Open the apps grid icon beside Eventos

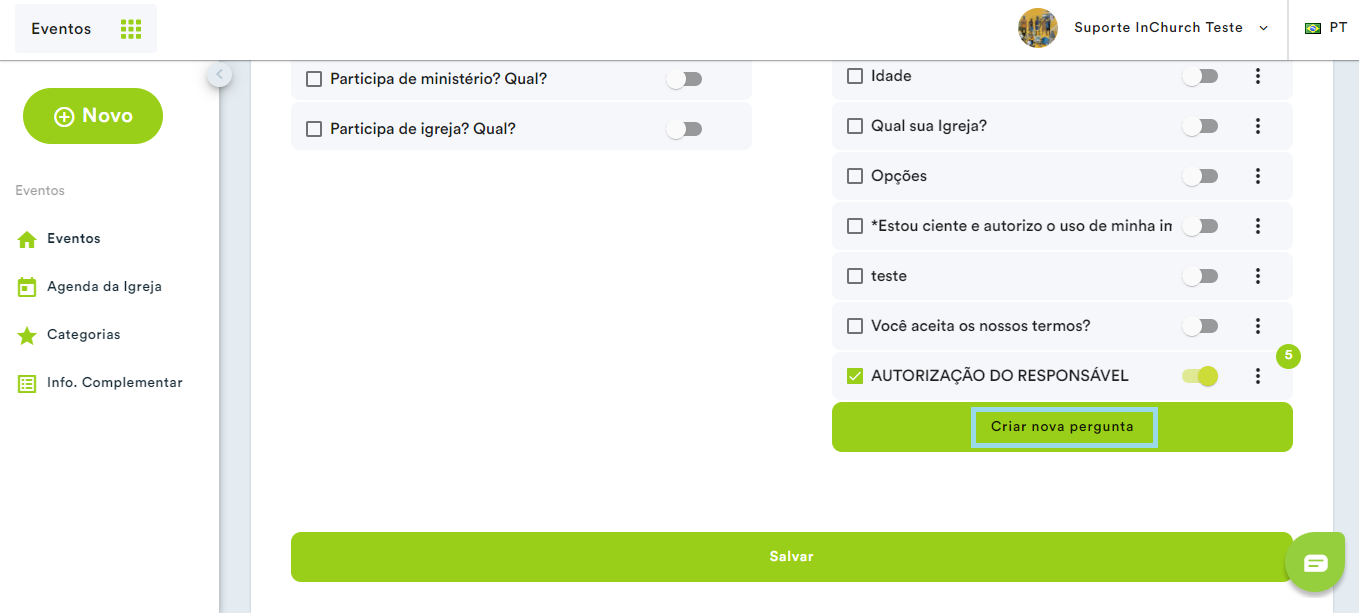(x=131, y=29)
